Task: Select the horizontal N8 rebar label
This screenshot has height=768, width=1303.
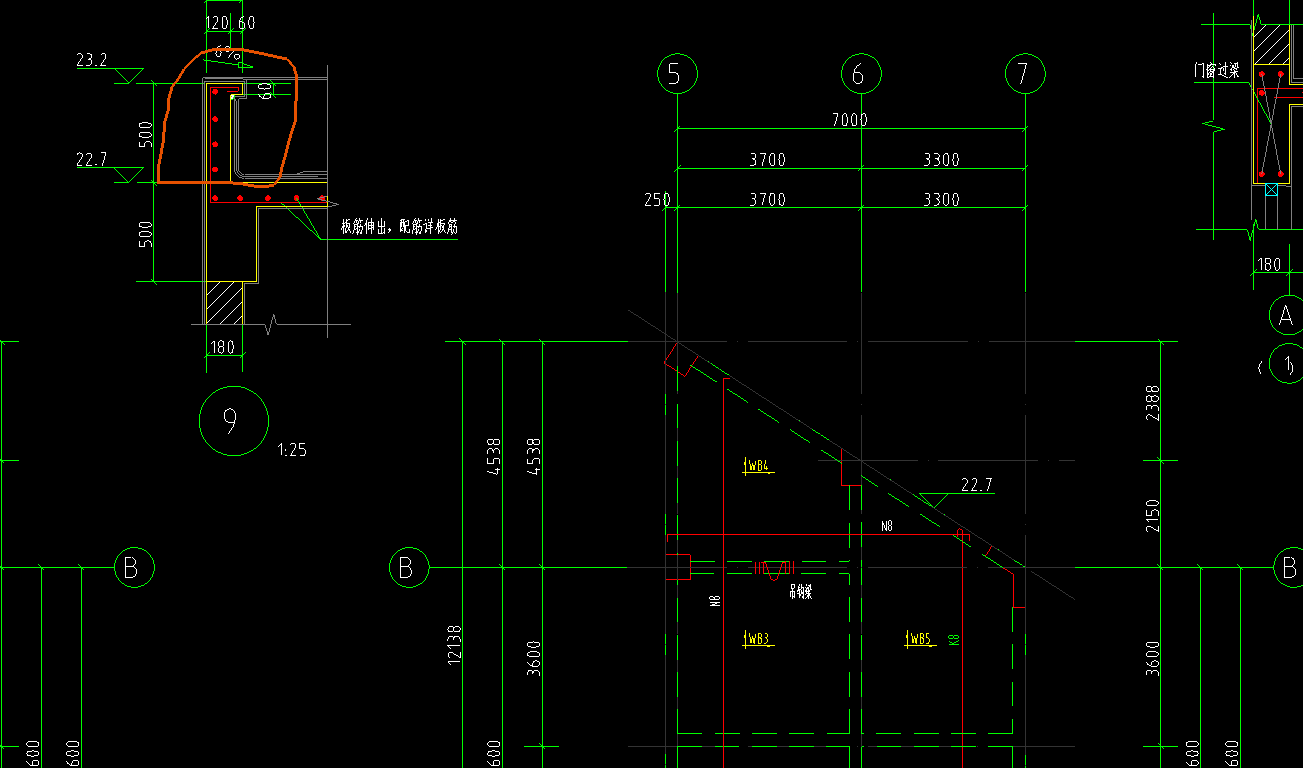Action: tap(887, 525)
